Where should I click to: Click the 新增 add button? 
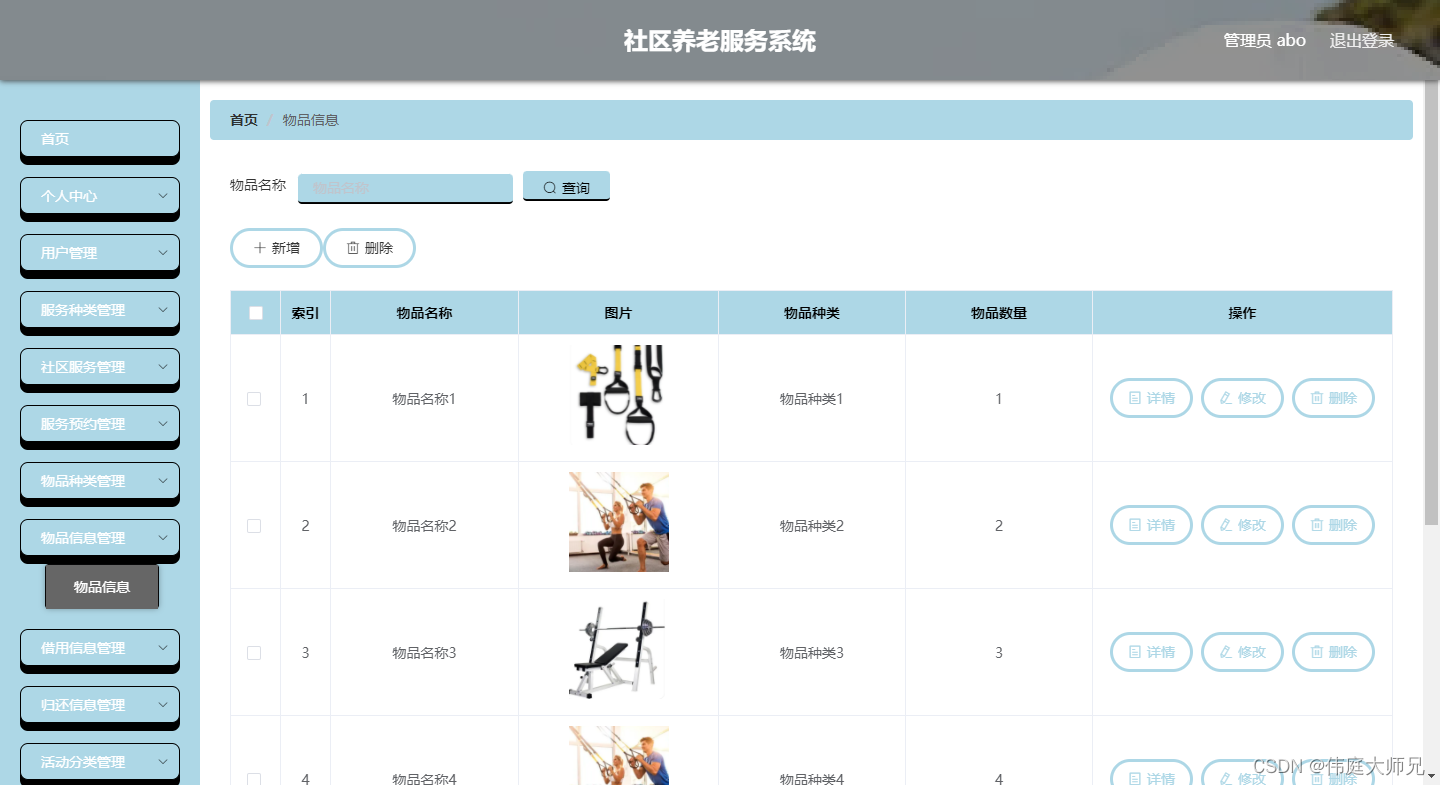[276, 248]
